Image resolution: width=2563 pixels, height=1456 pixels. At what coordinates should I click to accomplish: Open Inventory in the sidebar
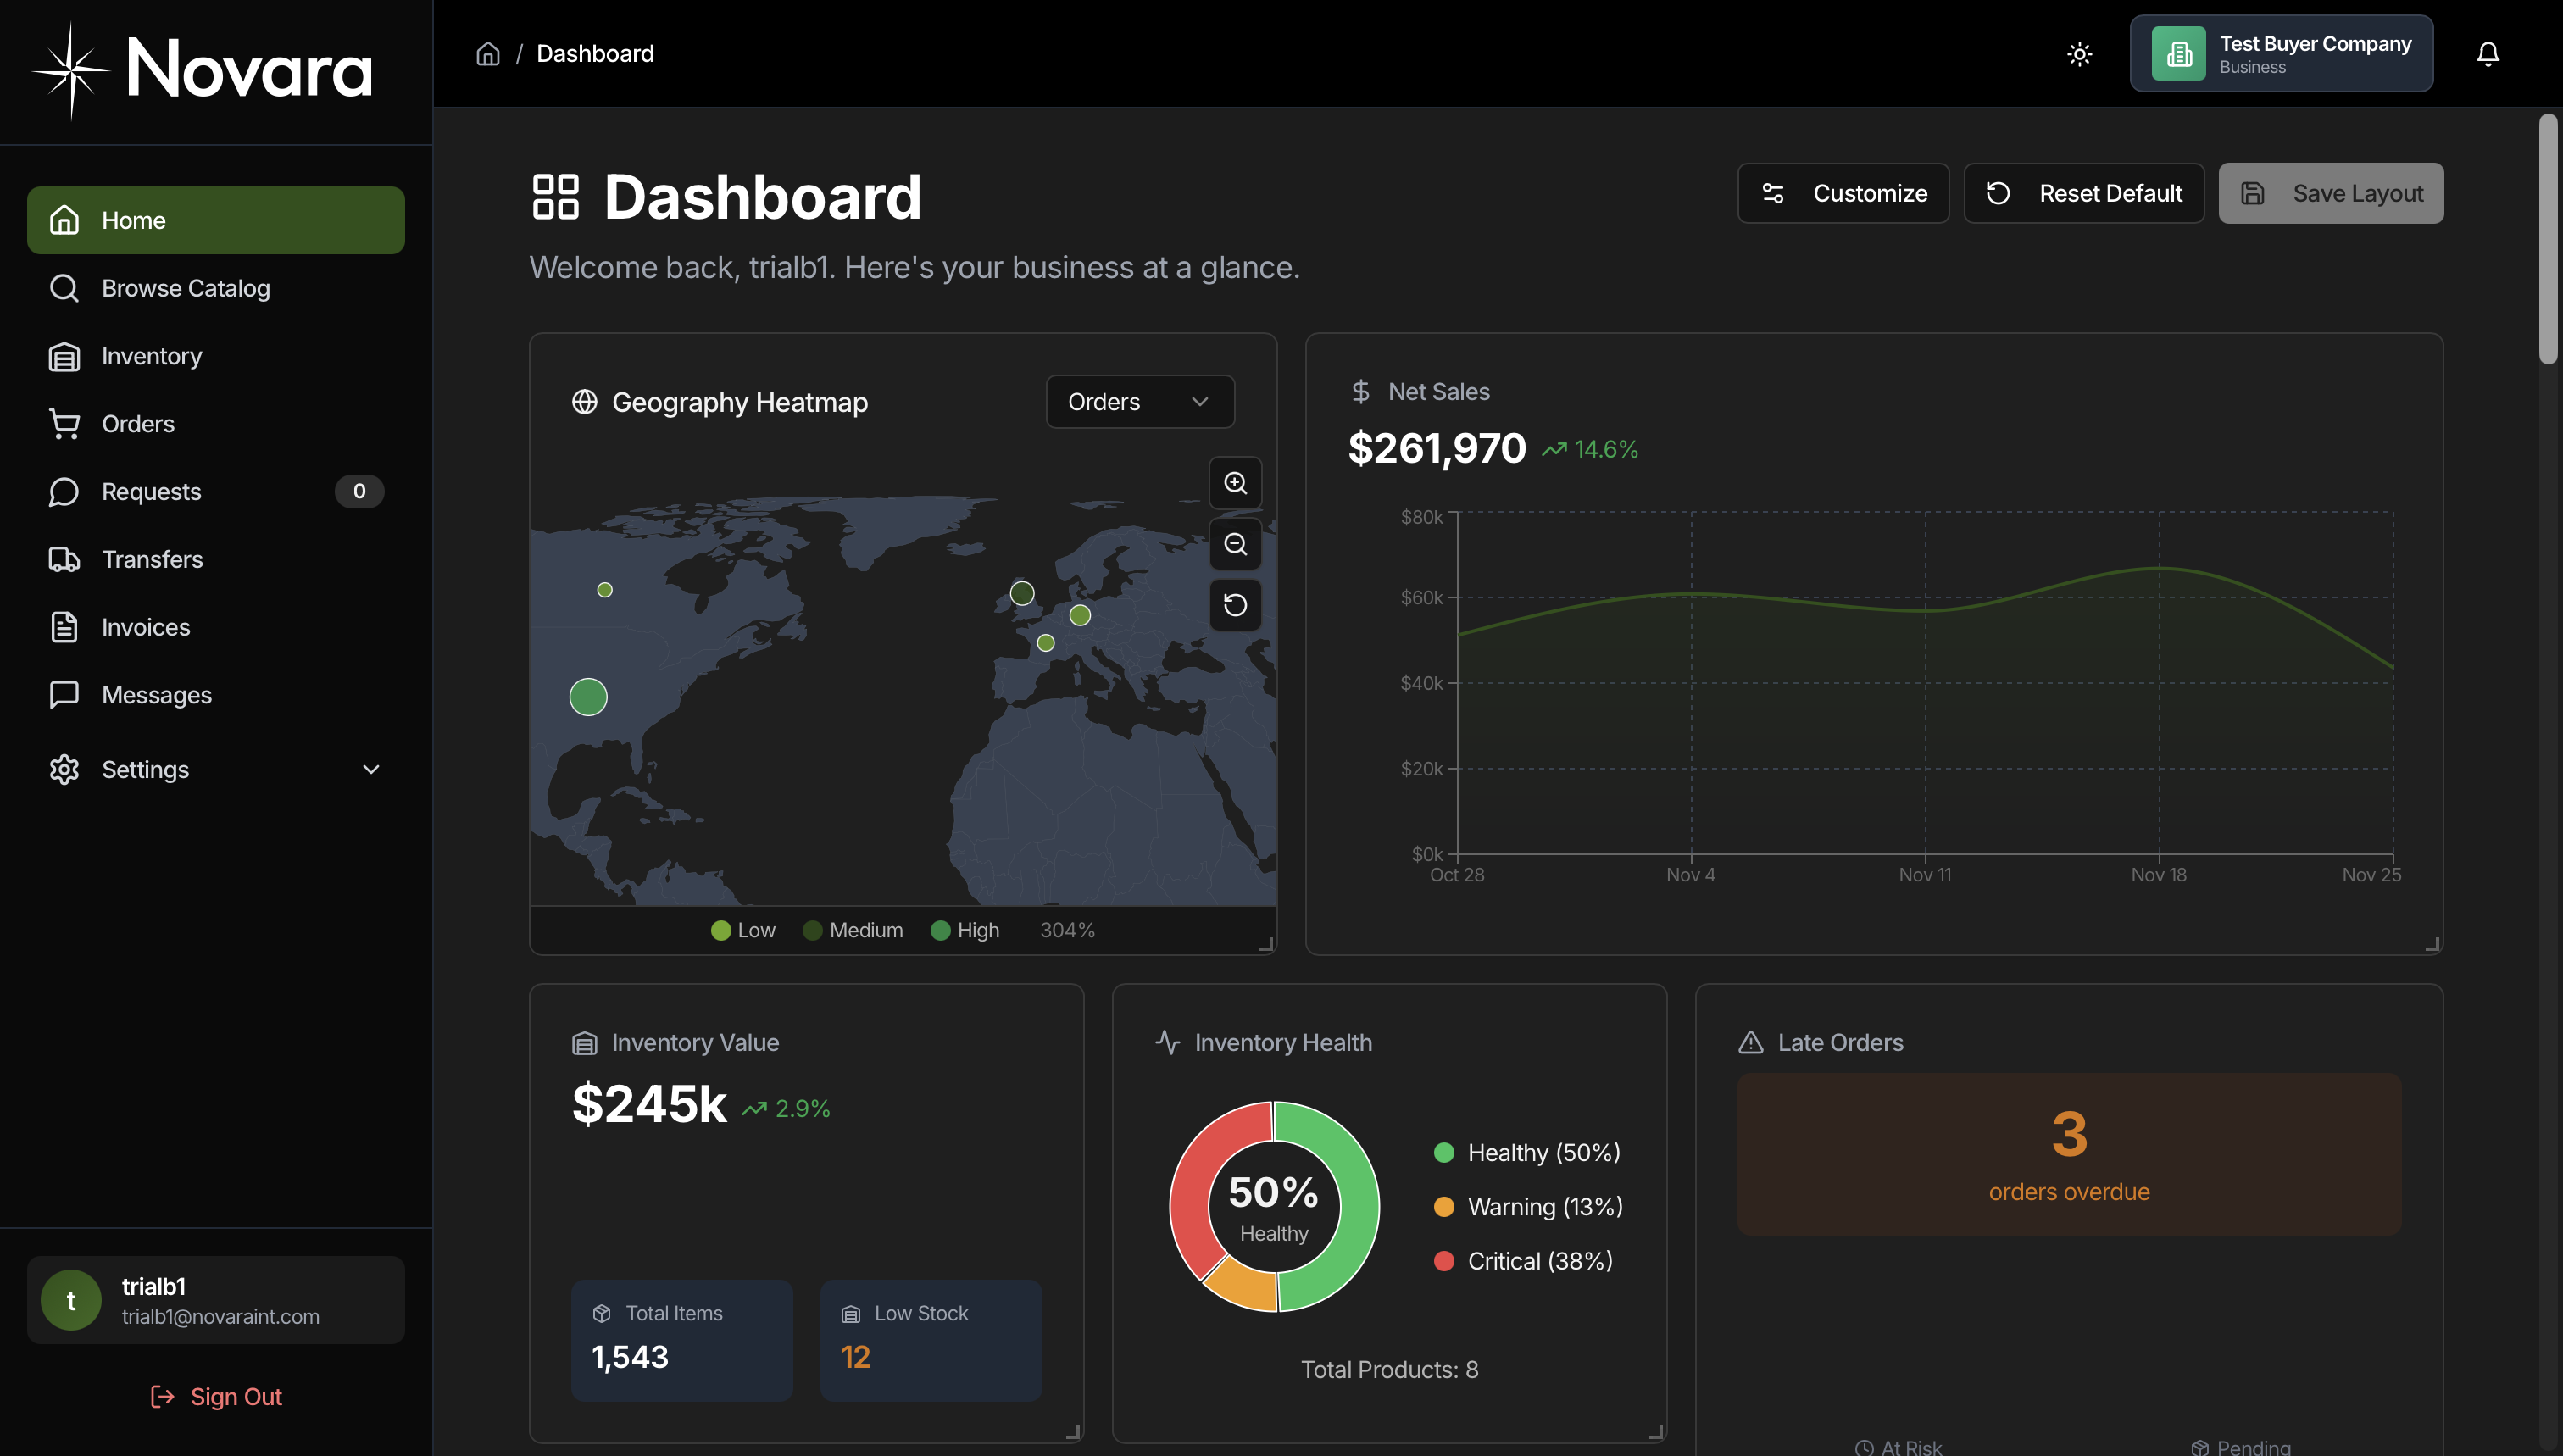tap(216, 356)
